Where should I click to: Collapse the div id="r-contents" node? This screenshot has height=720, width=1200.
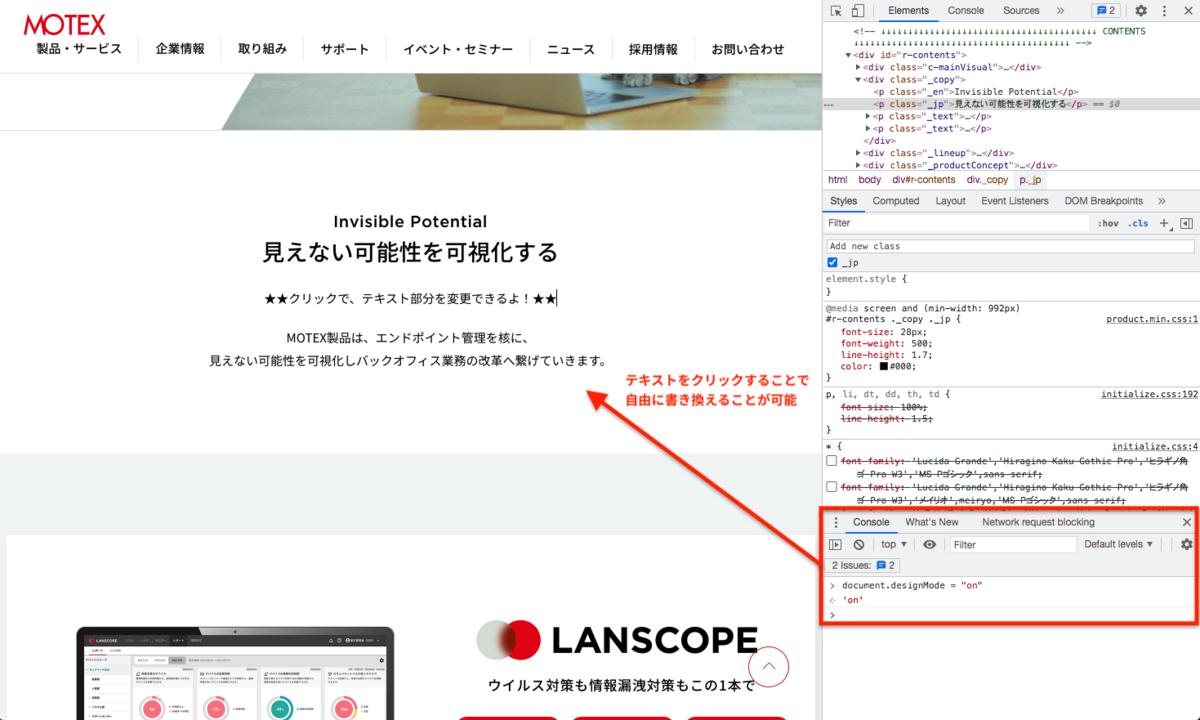coord(848,55)
